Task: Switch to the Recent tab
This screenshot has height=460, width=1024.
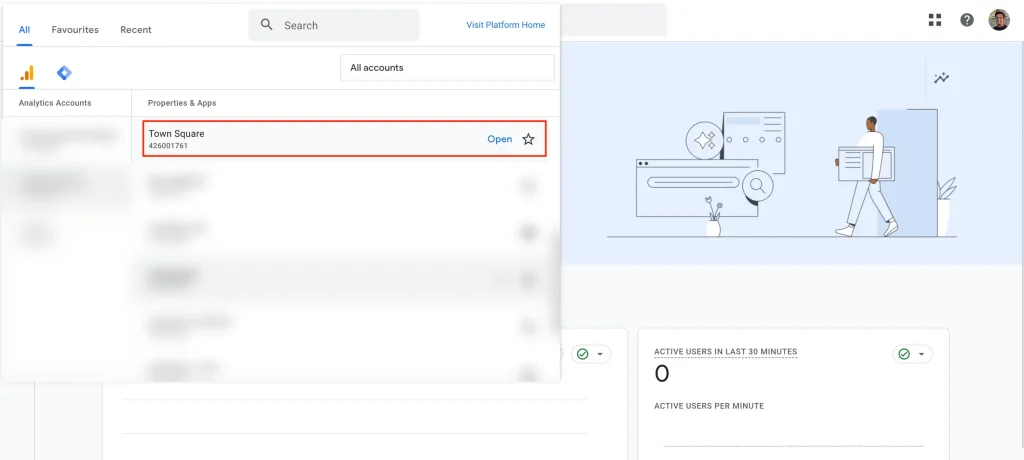Action: point(136,29)
